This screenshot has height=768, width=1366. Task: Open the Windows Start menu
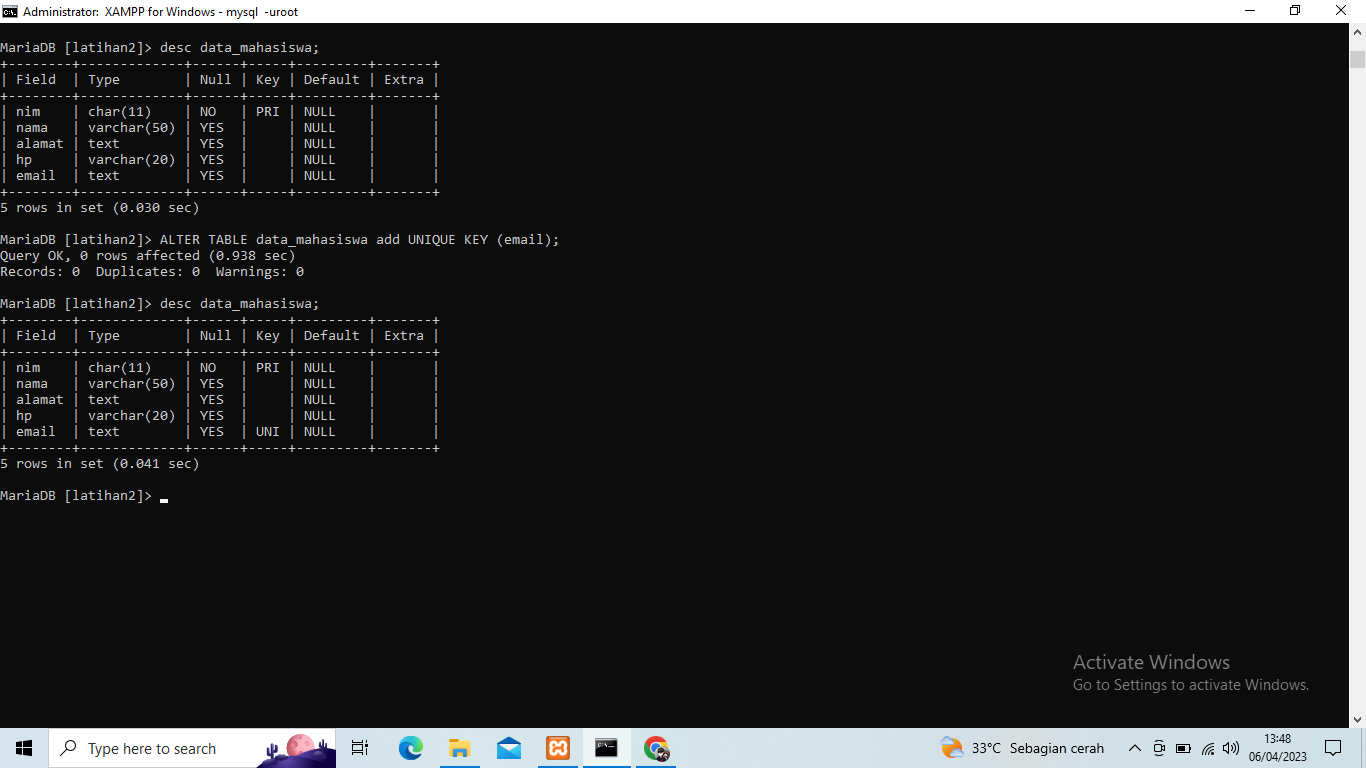pyautogui.click(x=23, y=748)
